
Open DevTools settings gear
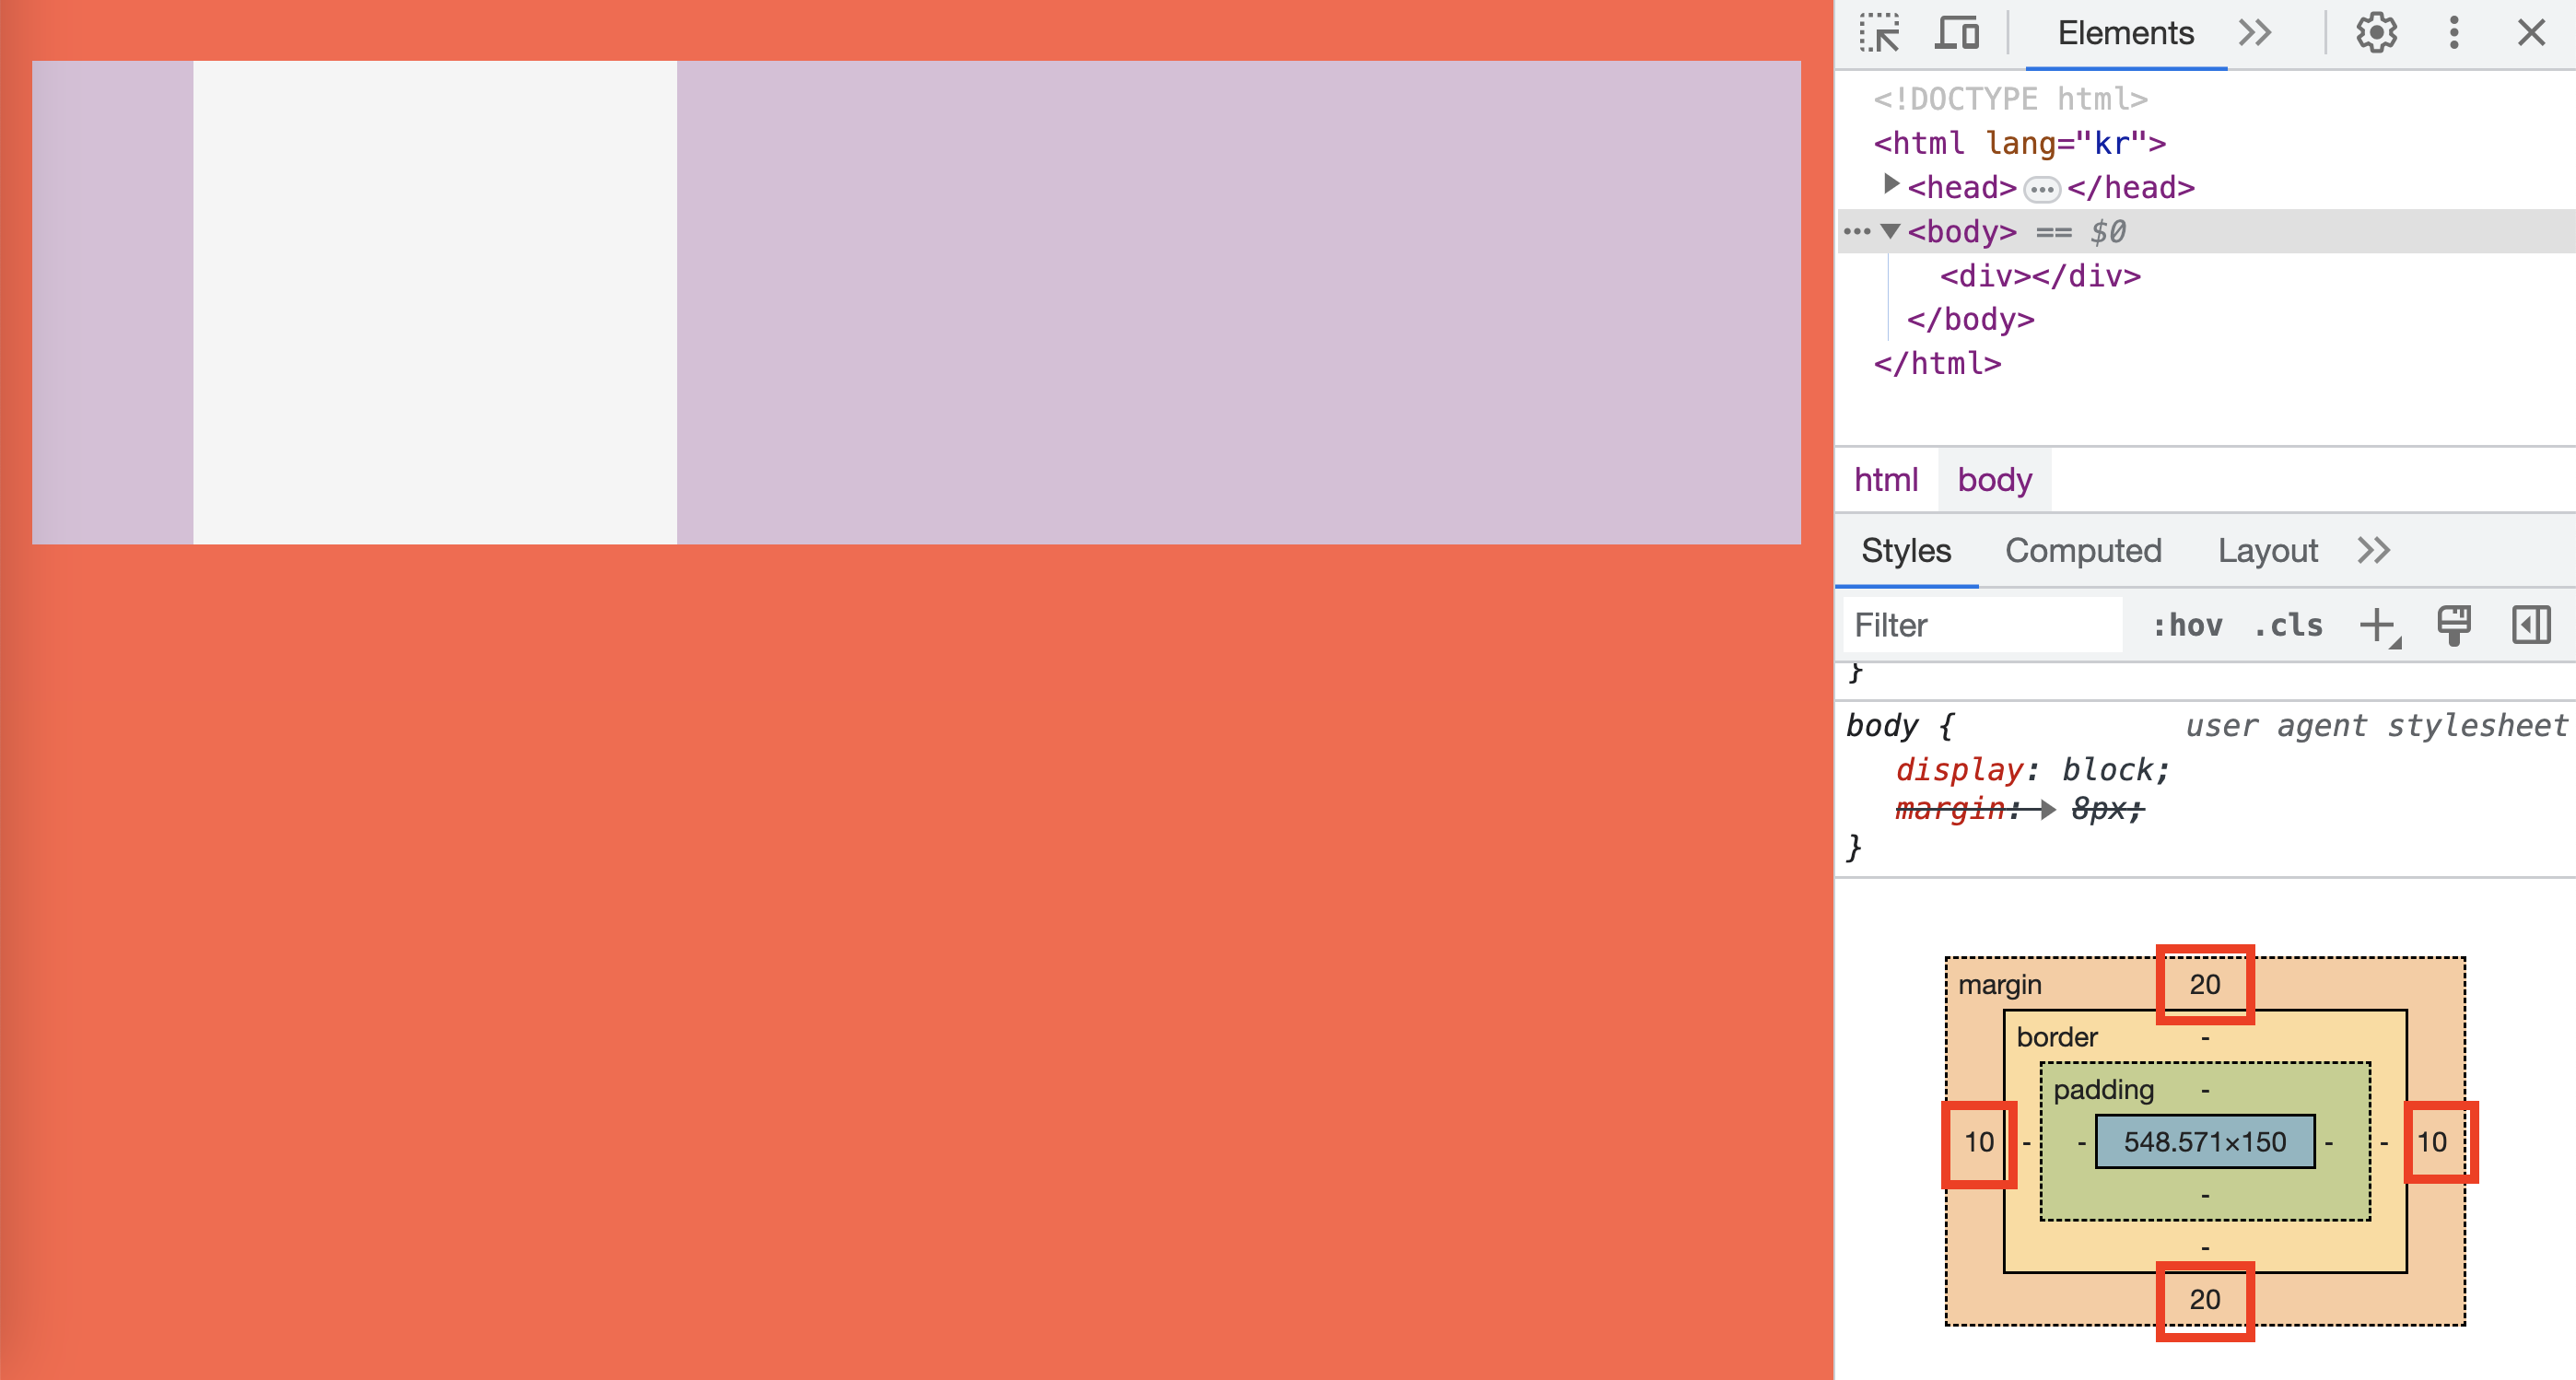click(2376, 34)
